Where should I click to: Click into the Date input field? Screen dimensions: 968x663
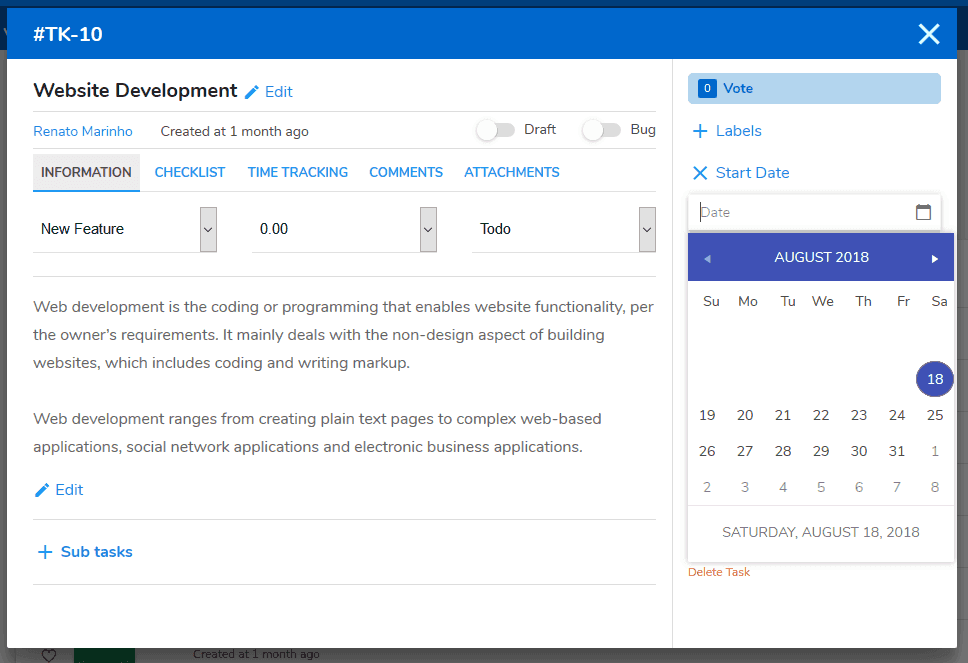coord(800,212)
